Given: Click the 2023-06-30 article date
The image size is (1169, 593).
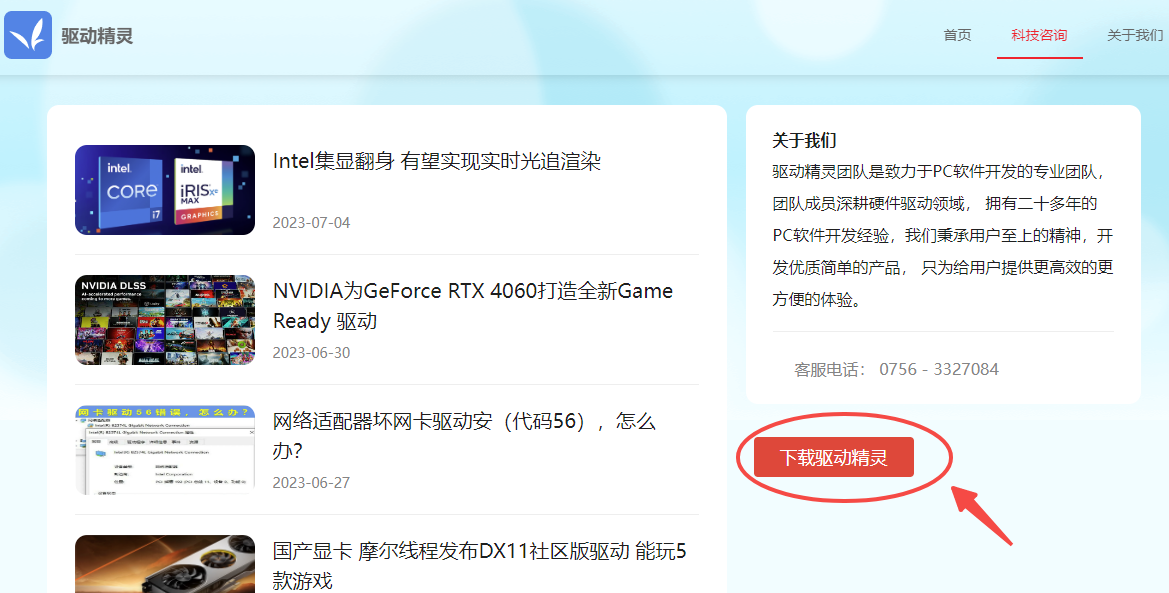Looking at the screenshot, I should click(311, 352).
